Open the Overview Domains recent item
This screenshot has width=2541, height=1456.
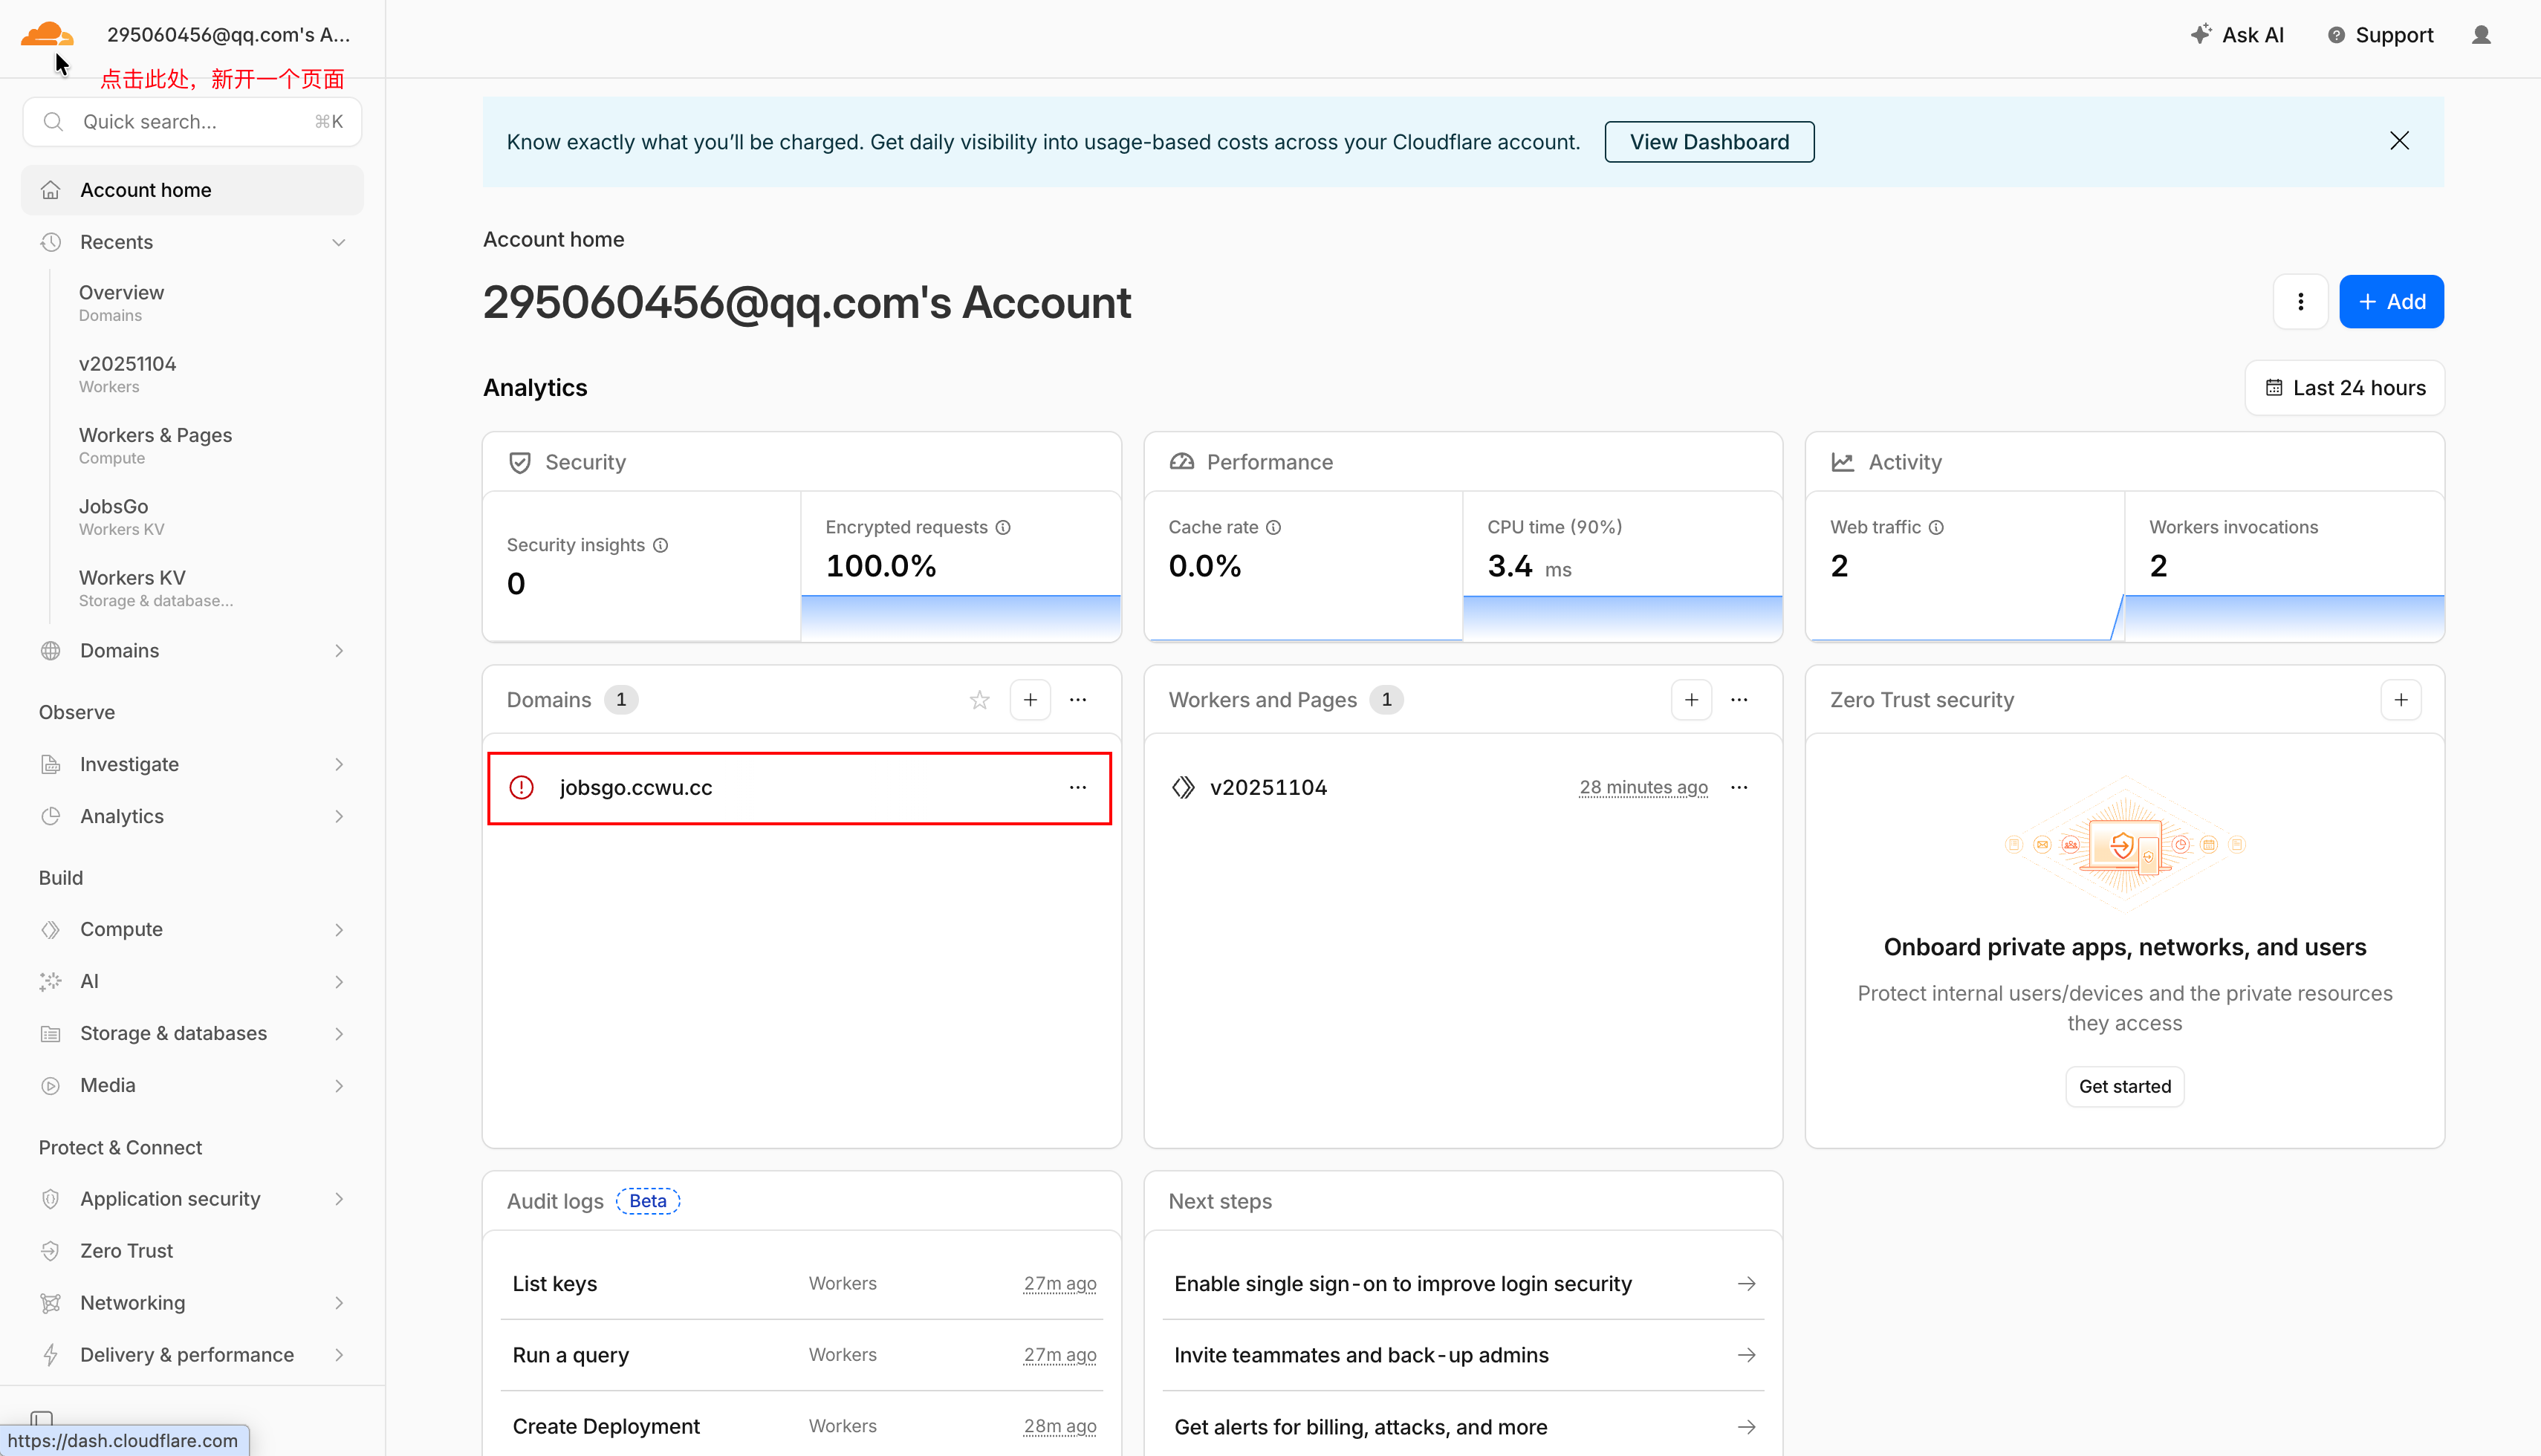[121, 303]
